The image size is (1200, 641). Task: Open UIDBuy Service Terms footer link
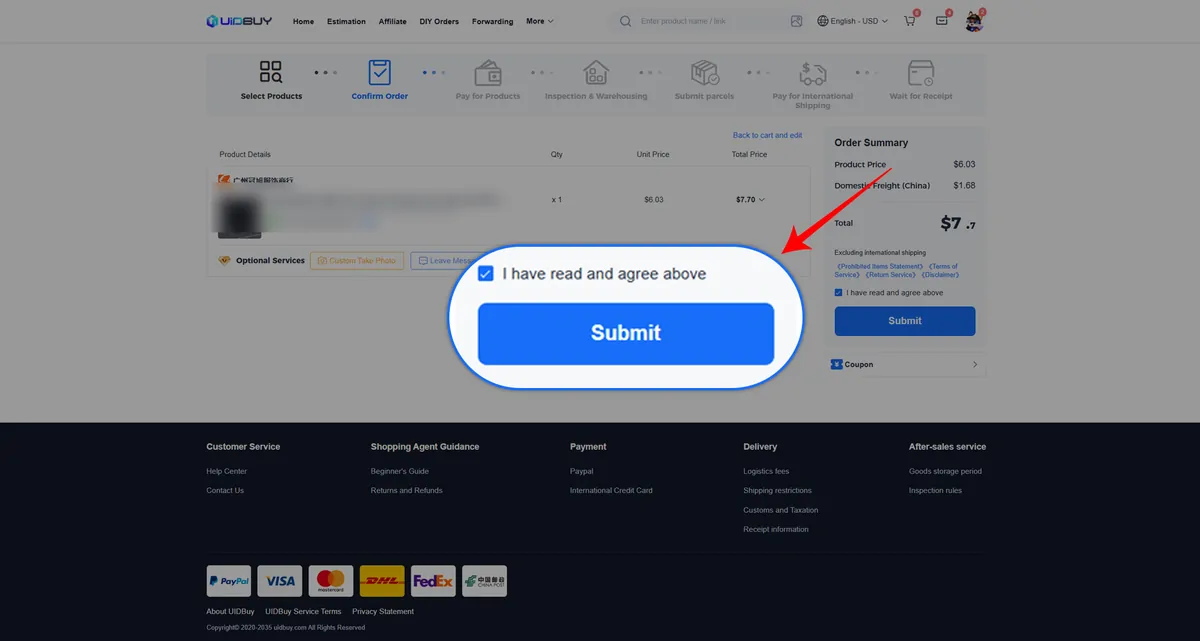[303, 611]
